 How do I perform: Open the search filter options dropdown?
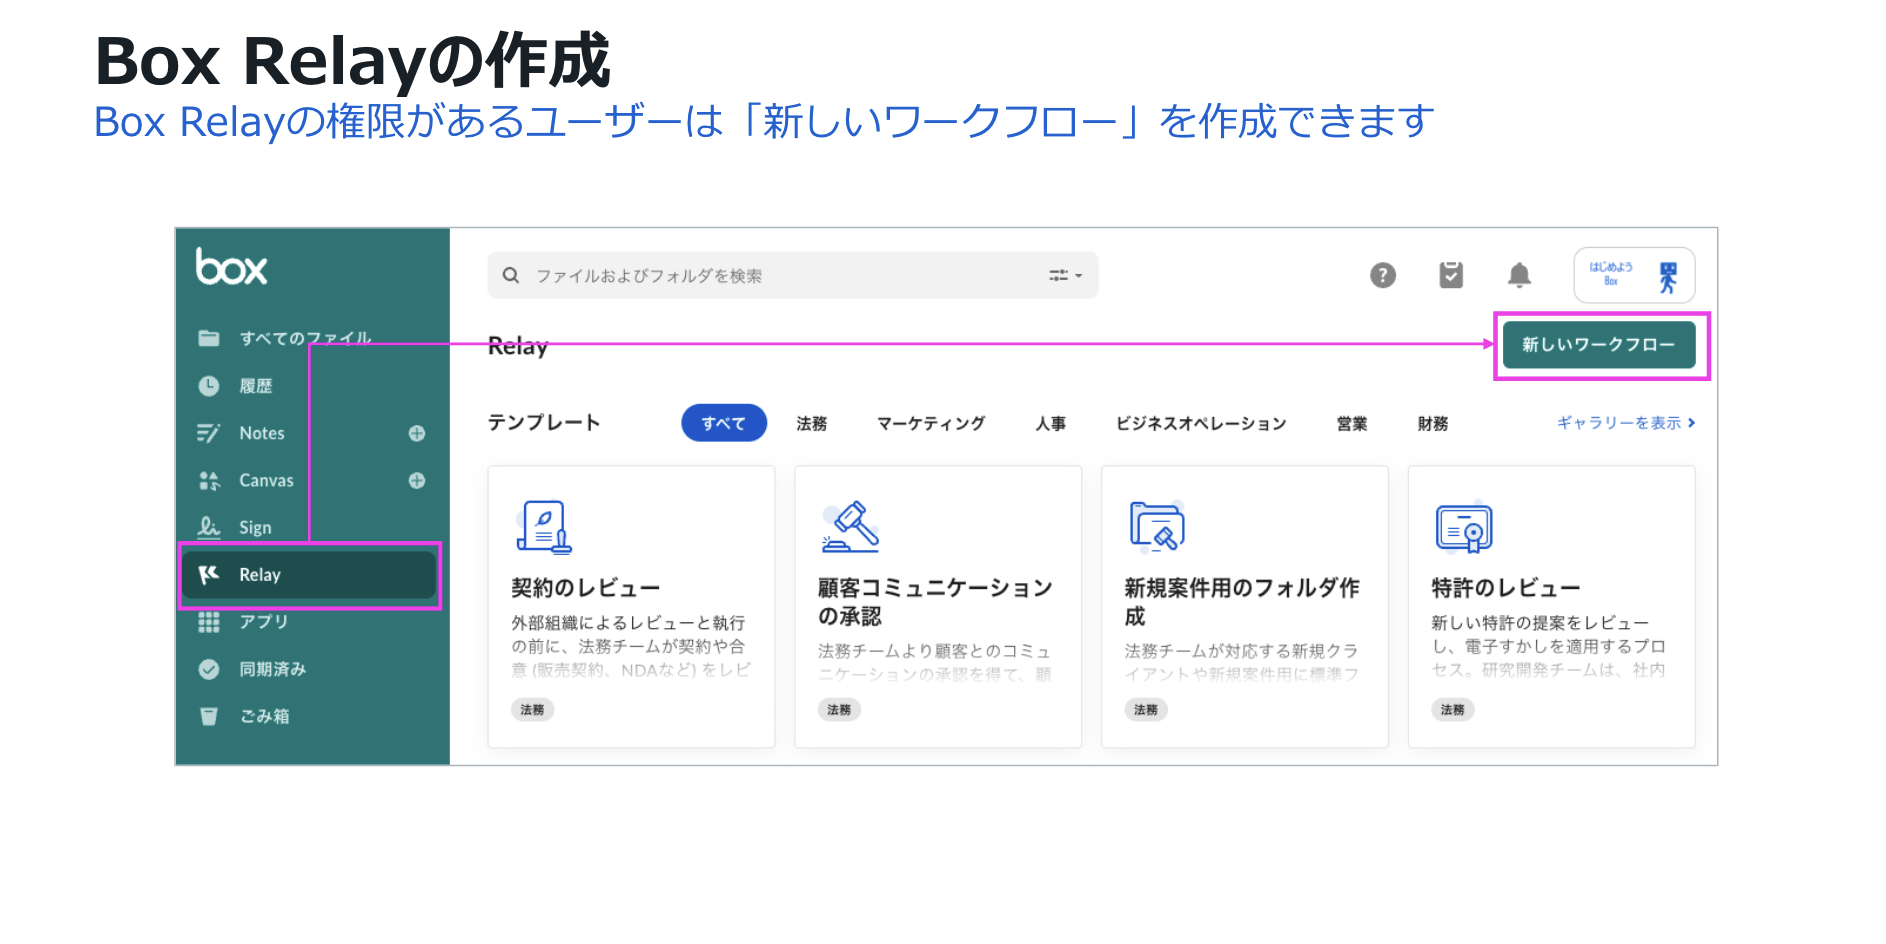coord(1065,275)
